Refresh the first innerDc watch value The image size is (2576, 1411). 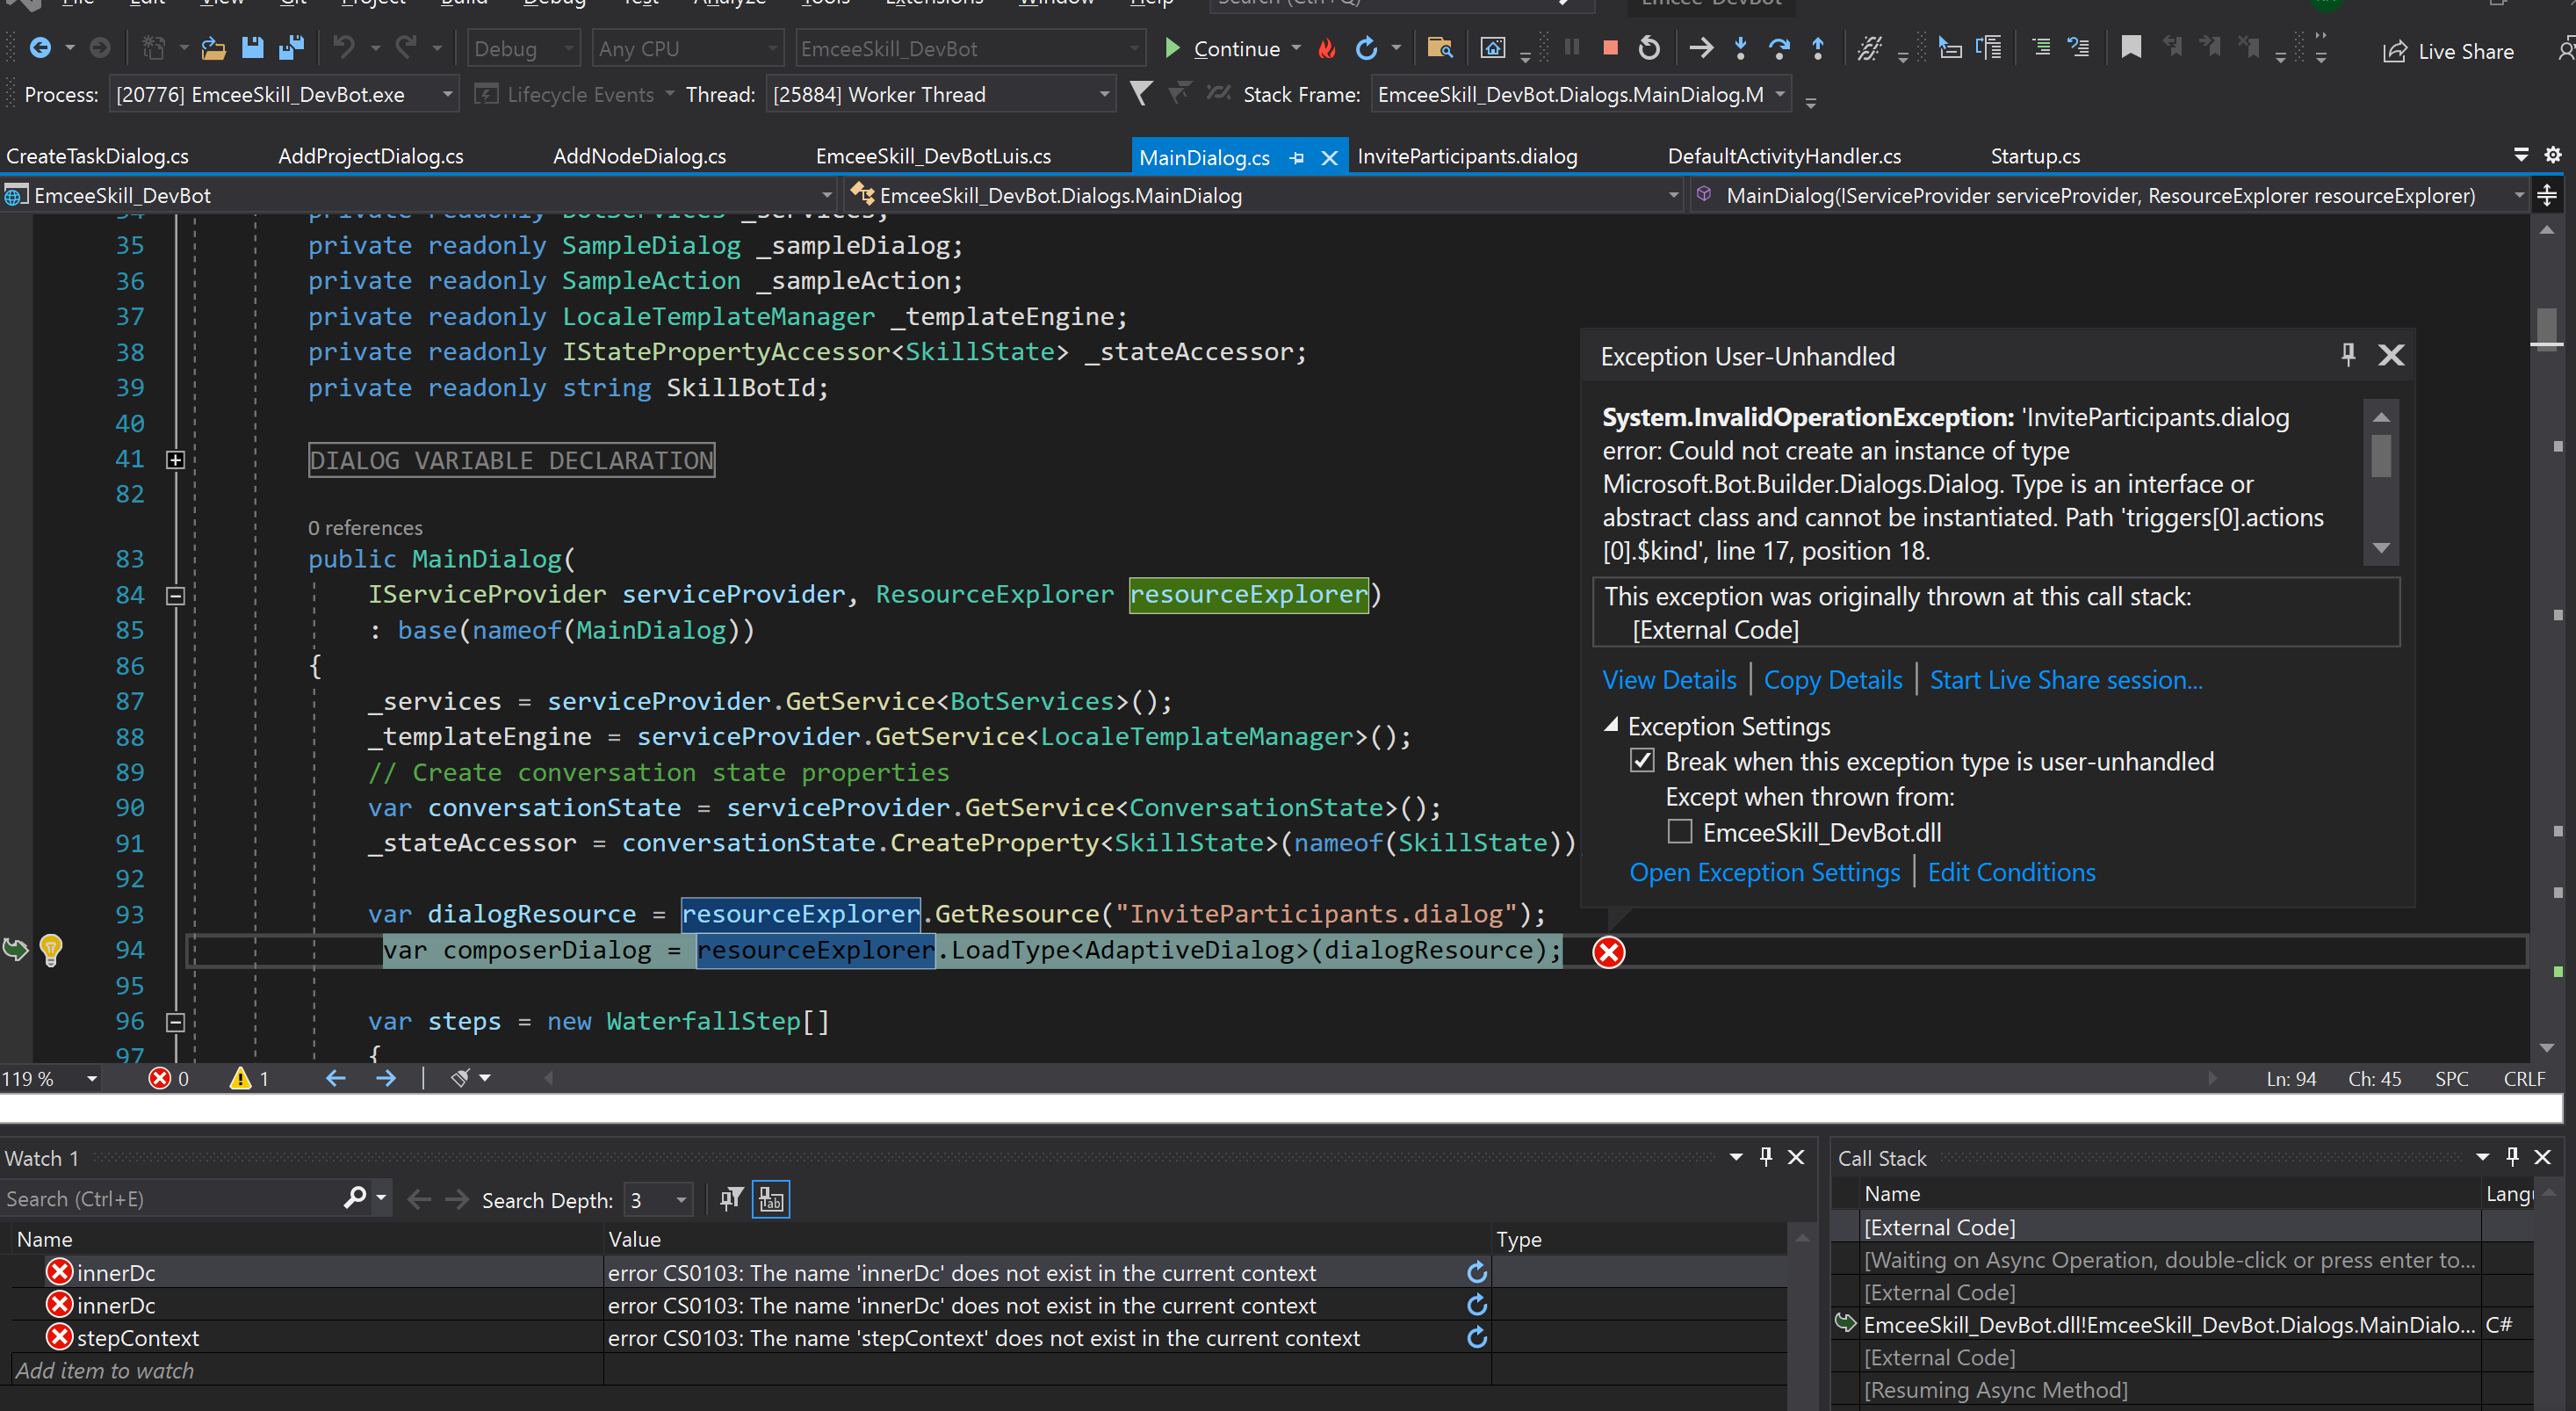pyautogui.click(x=1476, y=1272)
